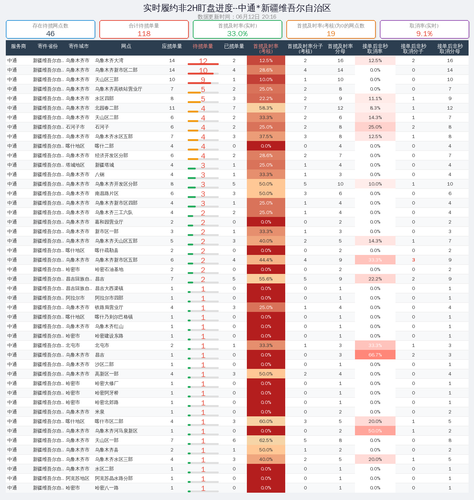Sort by the 寄件省份 column header
The height and width of the screenshot is (500, 474).
click(48, 46)
